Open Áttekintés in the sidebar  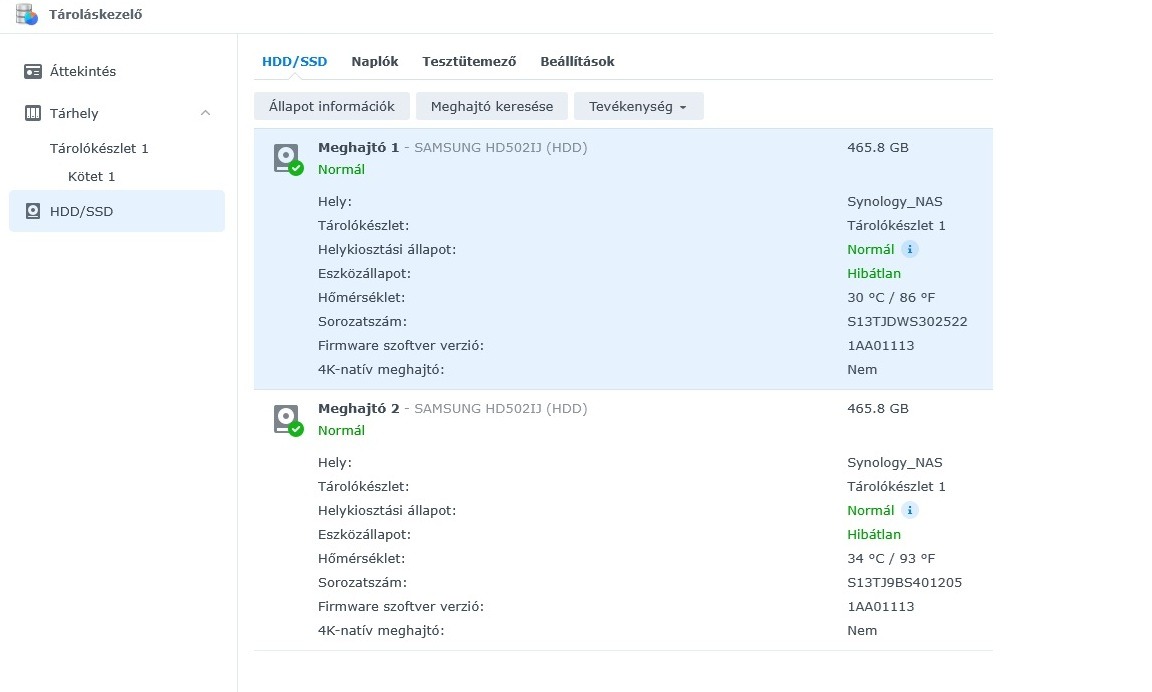(83, 72)
